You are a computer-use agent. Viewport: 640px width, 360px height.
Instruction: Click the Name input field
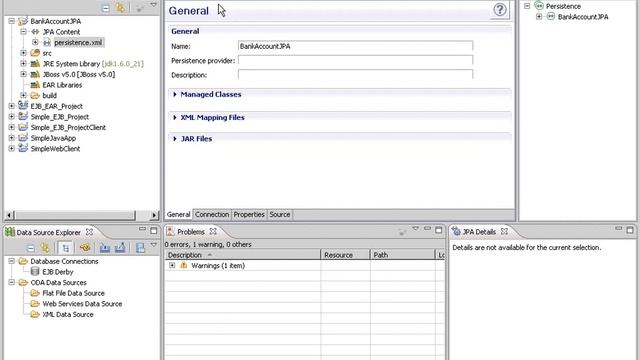(356, 46)
